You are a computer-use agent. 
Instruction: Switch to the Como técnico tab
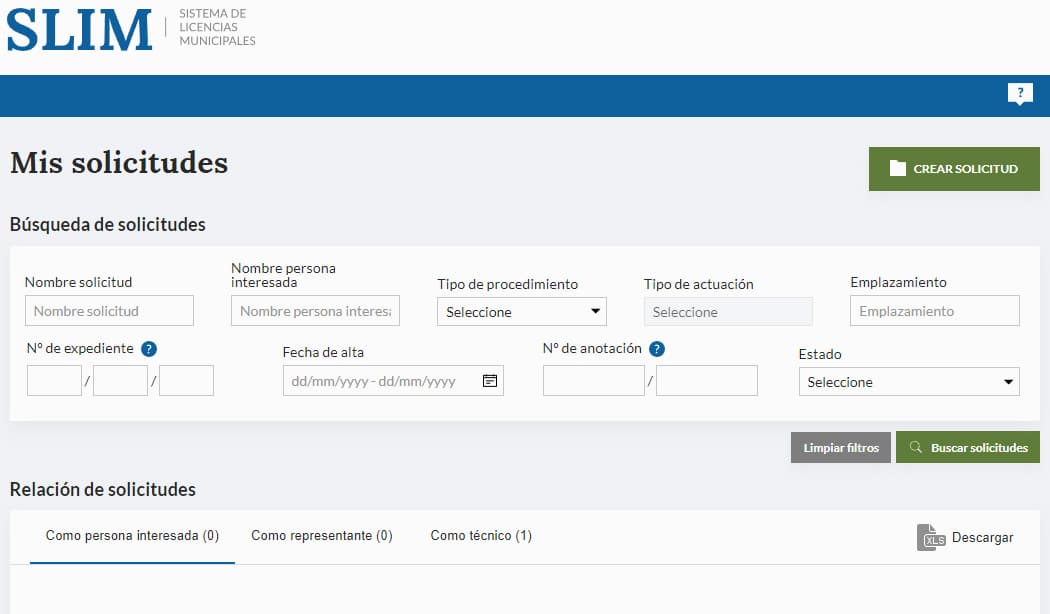(x=481, y=536)
